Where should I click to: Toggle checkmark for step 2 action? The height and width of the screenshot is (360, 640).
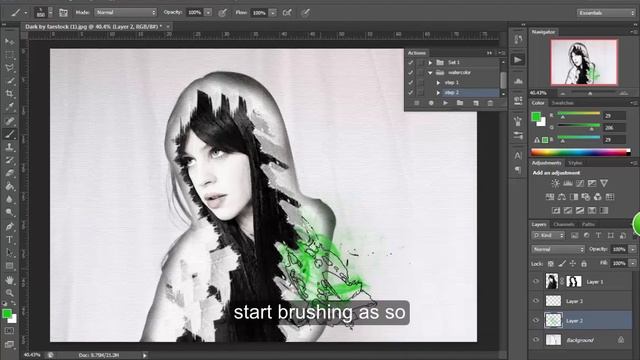pyautogui.click(x=411, y=93)
